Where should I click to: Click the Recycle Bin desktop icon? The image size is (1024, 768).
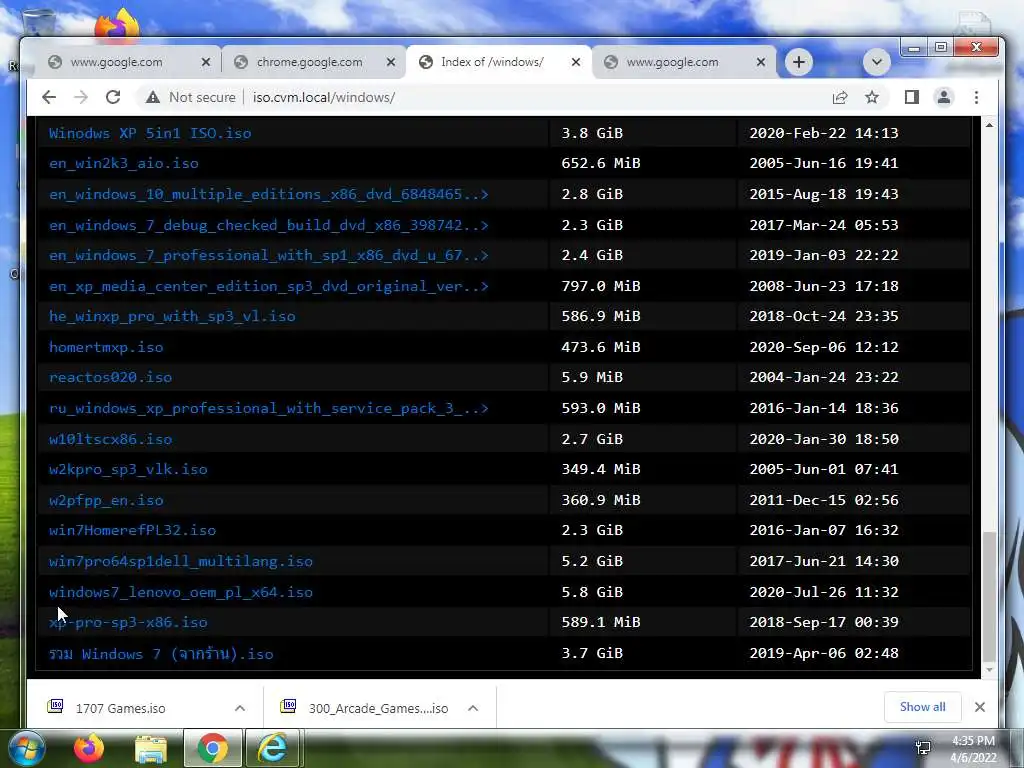pyautogui.click(x=37, y=24)
